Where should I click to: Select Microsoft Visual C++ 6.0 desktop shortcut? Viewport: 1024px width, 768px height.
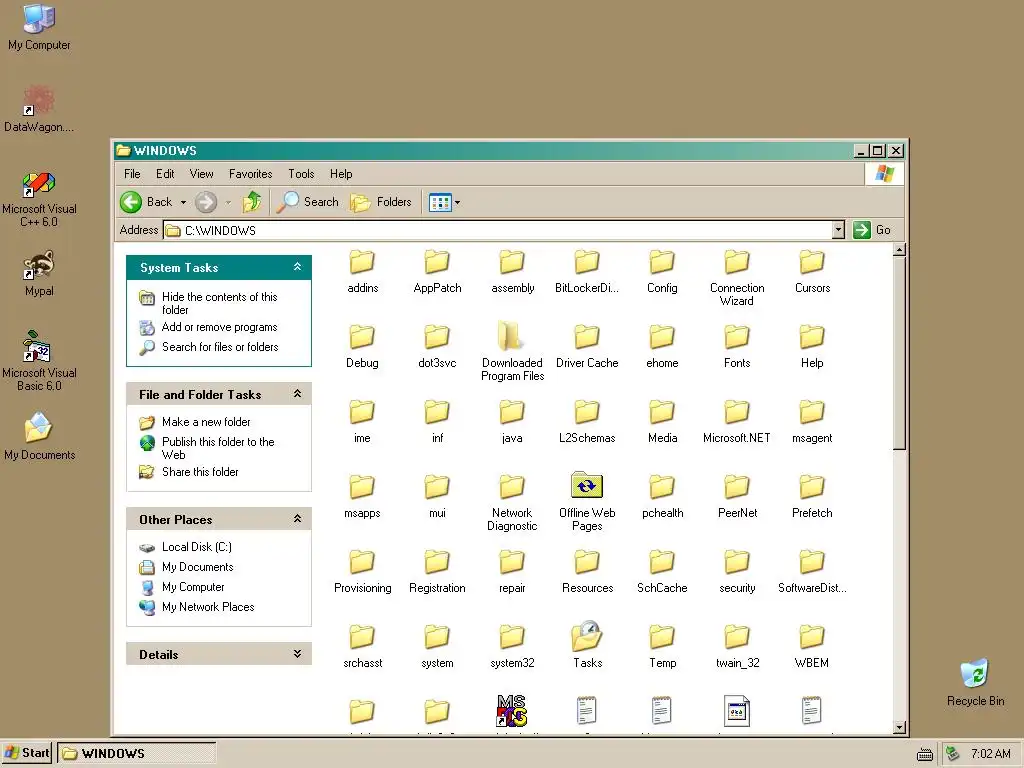click(x=39, y=199)
